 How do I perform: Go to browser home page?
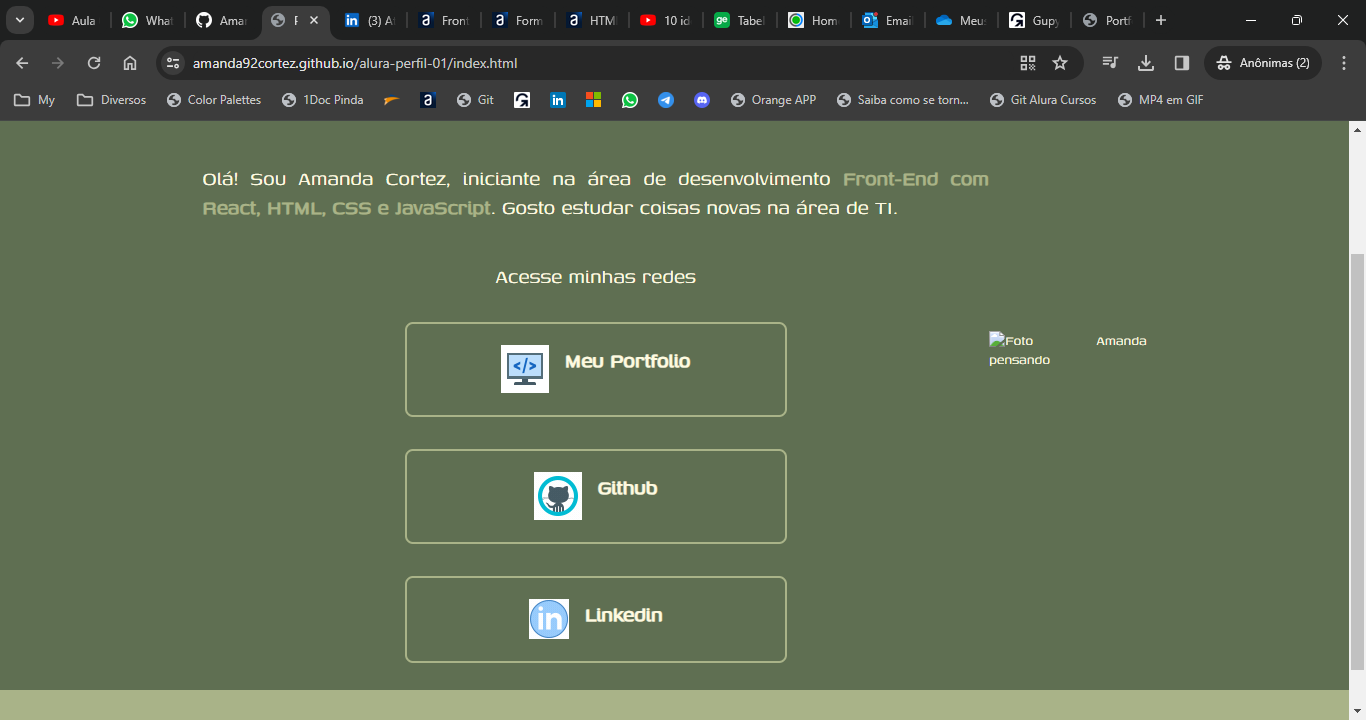pyautogui.click(x=130, y=63)
